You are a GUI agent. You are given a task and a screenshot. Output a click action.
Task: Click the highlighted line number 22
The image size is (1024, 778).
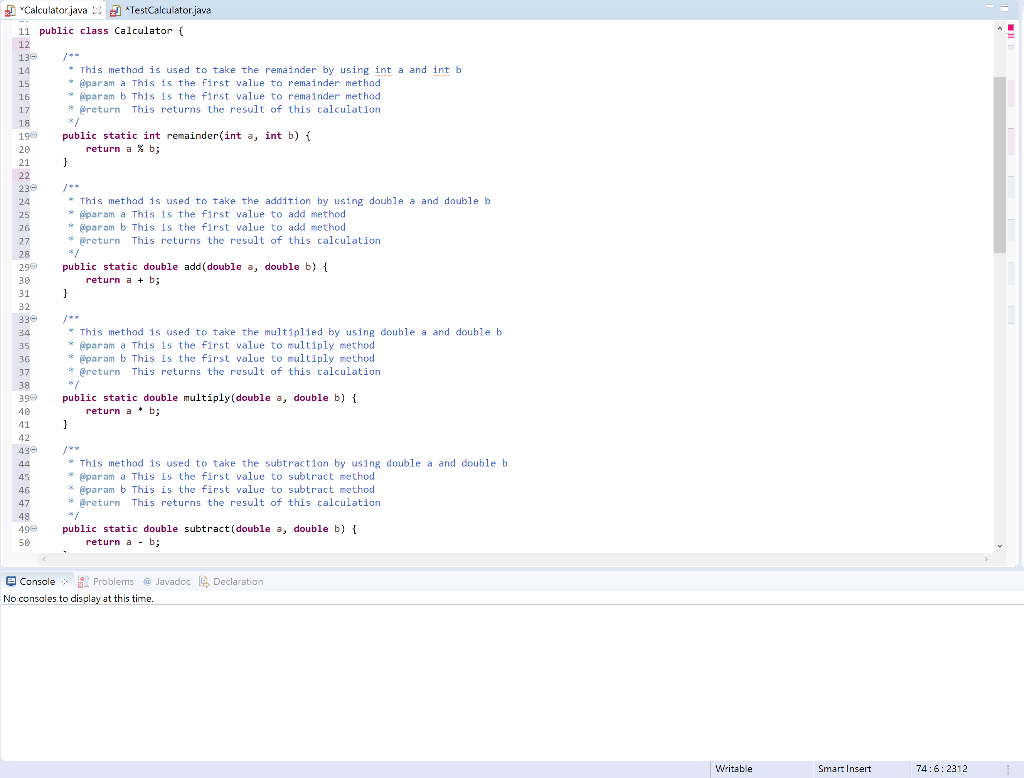[x=24, y=175]
